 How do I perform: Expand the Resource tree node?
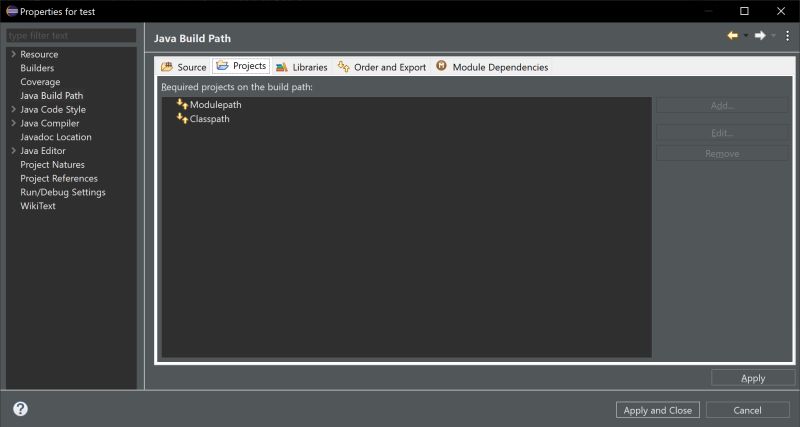pyautogui.click(x=13, y=54)
